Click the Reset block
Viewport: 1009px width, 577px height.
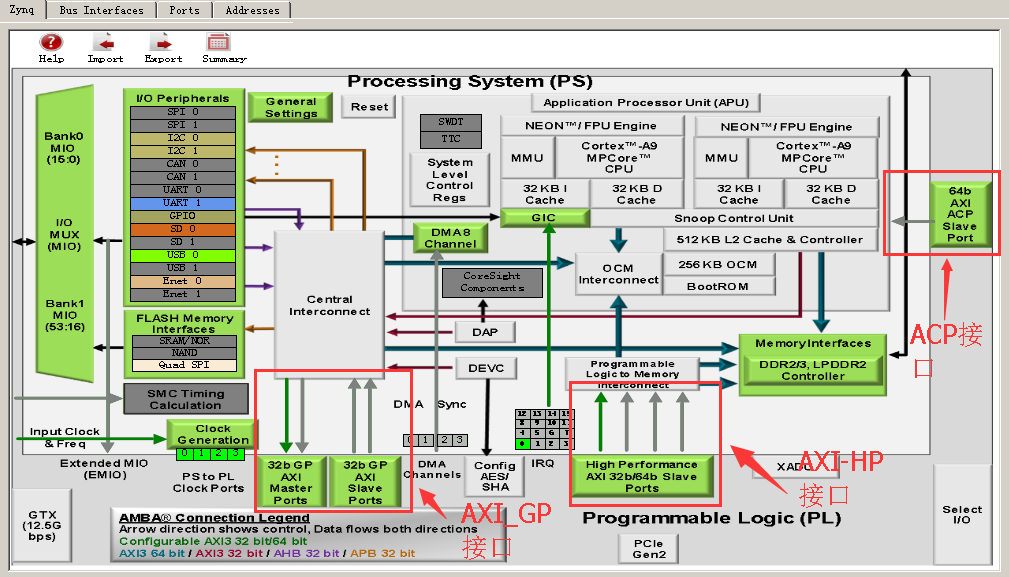[x=369, y=107]
